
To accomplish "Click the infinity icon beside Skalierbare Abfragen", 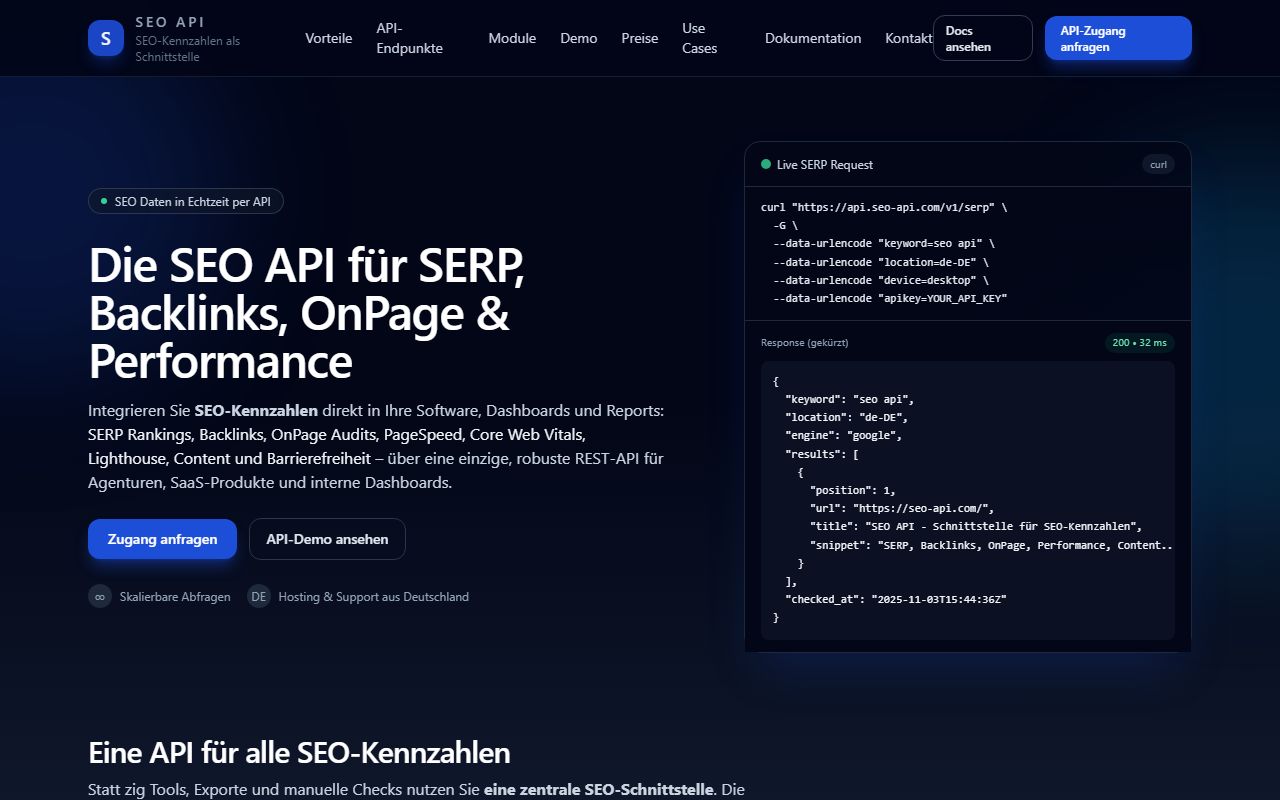I will tap(100, 597).
